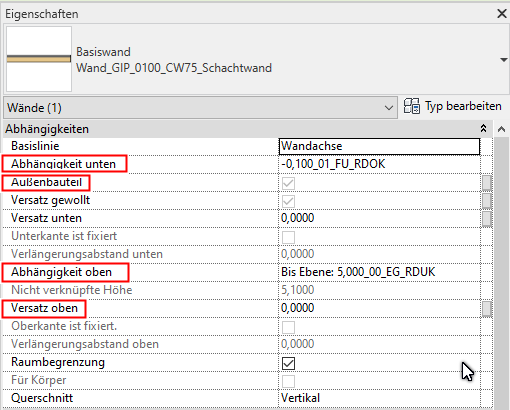Click the Typ bearbeiten icon
Image resolution: width=510 pixels, height=410 pixels.
pyautogui.click(x=412, y=106)
